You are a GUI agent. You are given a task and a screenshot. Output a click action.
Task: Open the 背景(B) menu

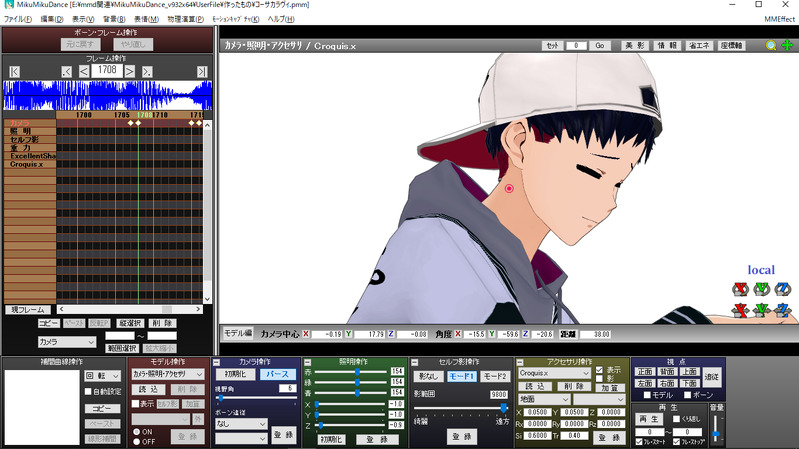(x=114, y=19)
